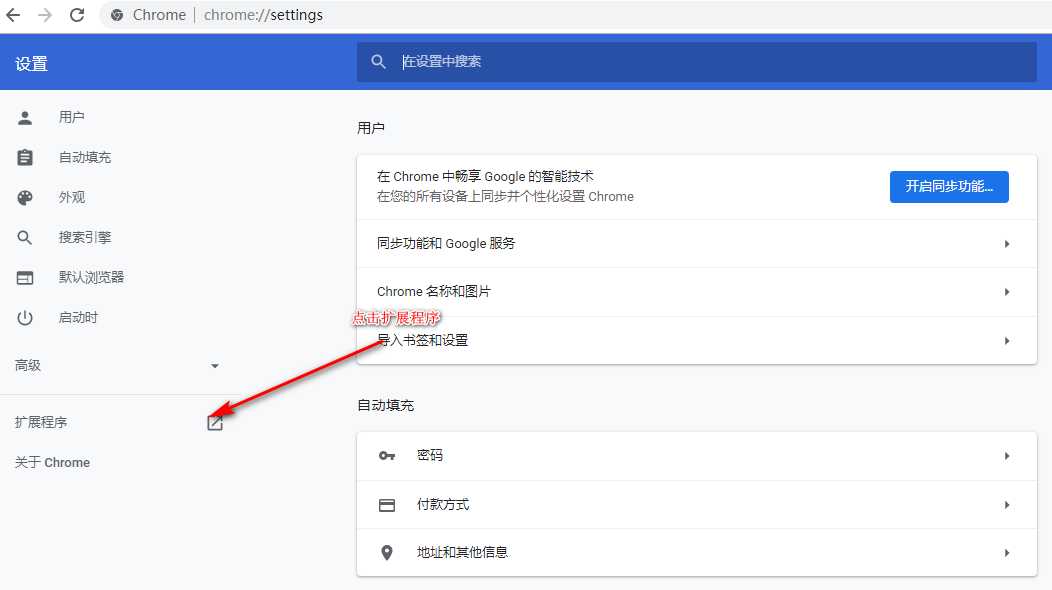Click arrow on 地址和其他信息 row
Viewport: 1052px width, 590px height.
point(1007,553)
